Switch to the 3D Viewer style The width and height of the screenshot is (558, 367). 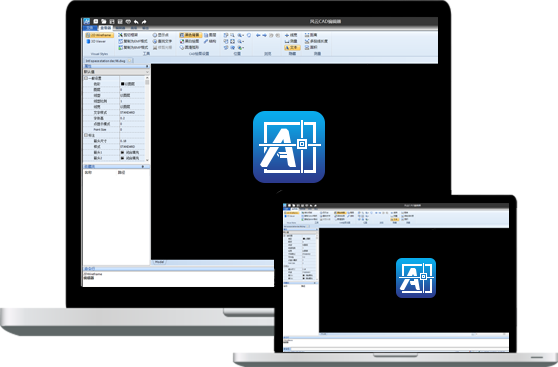coord(96,41)
